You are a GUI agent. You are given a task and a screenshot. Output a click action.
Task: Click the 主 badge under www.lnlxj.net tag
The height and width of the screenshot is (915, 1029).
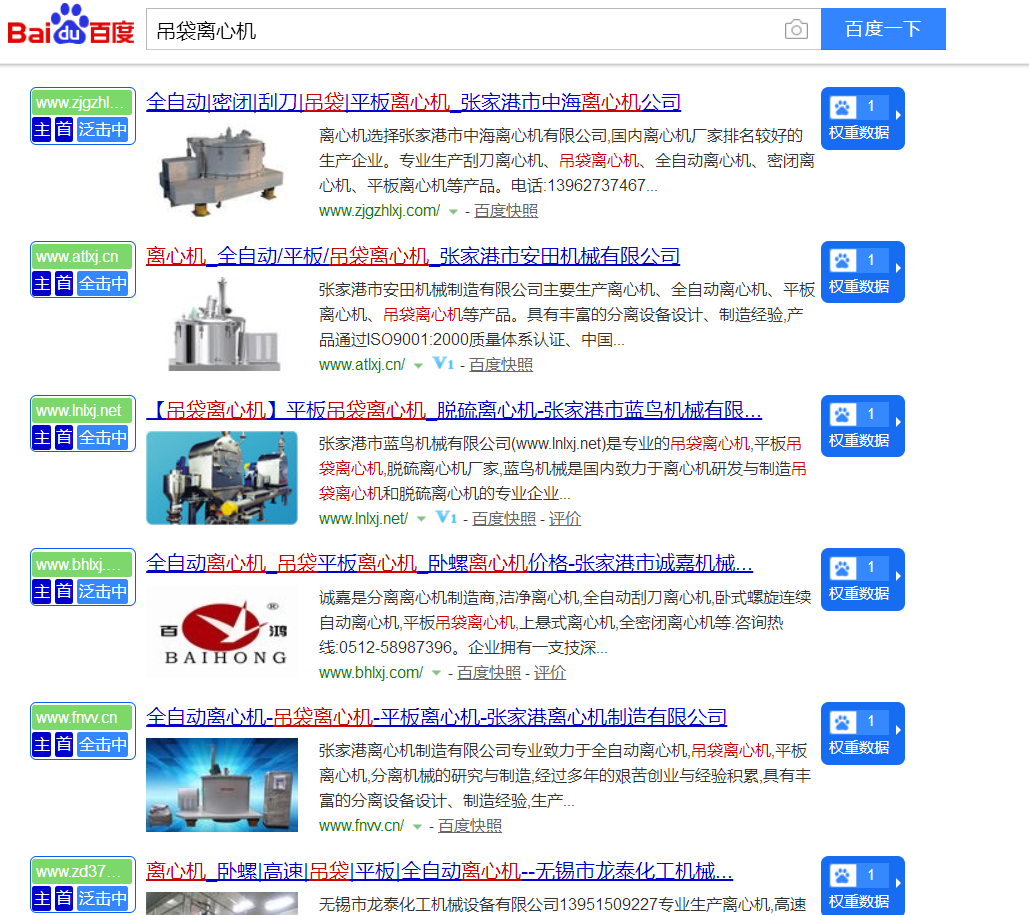coord(41,437)
